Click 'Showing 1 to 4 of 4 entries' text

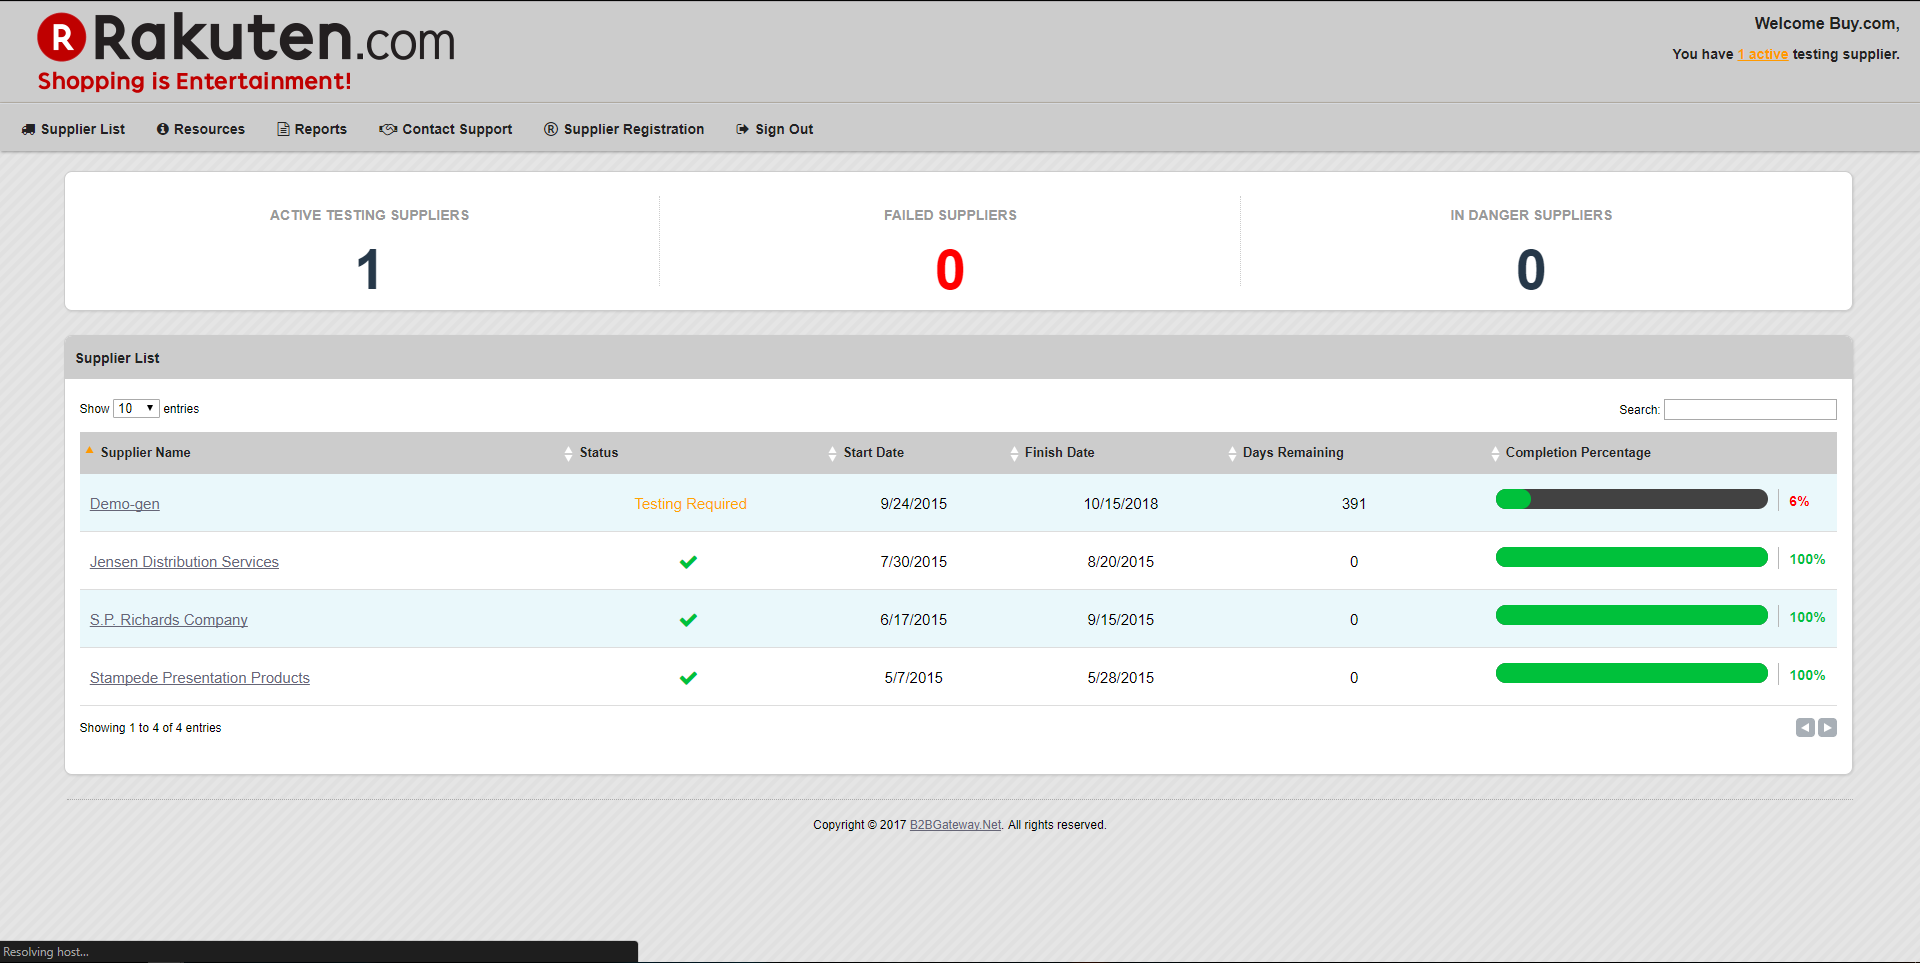coord(151,728)
